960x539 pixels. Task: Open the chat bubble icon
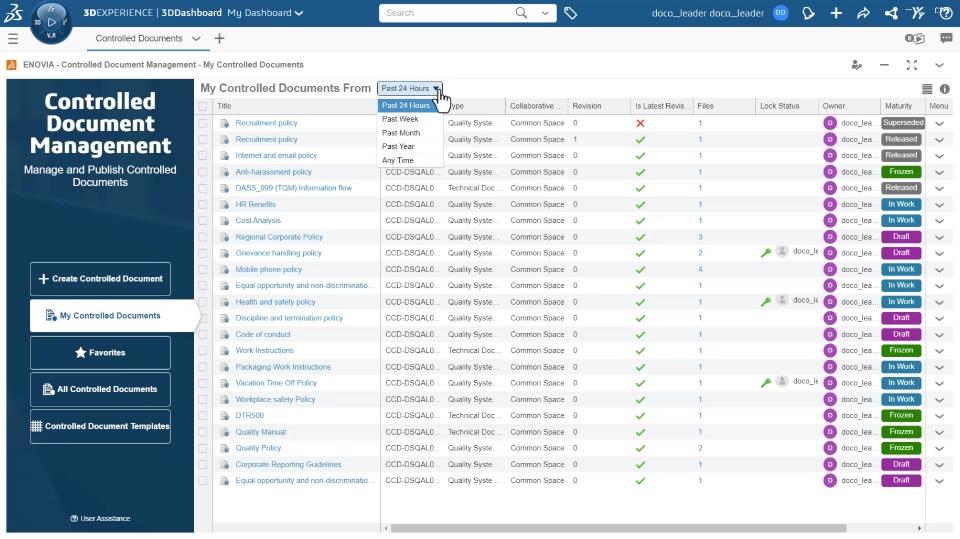click(x=946, y=39)
